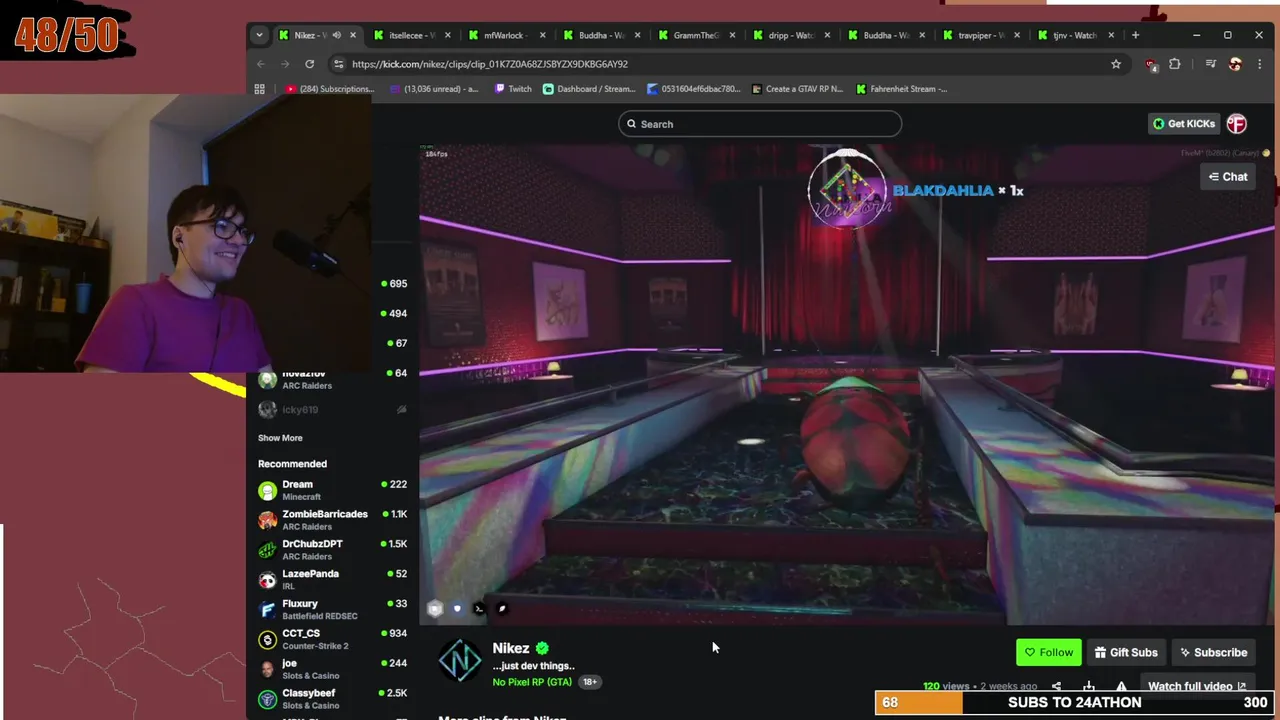This screenshot has height=720, width=1280.
Task: Click the download clip icon
Action: 1089,687
